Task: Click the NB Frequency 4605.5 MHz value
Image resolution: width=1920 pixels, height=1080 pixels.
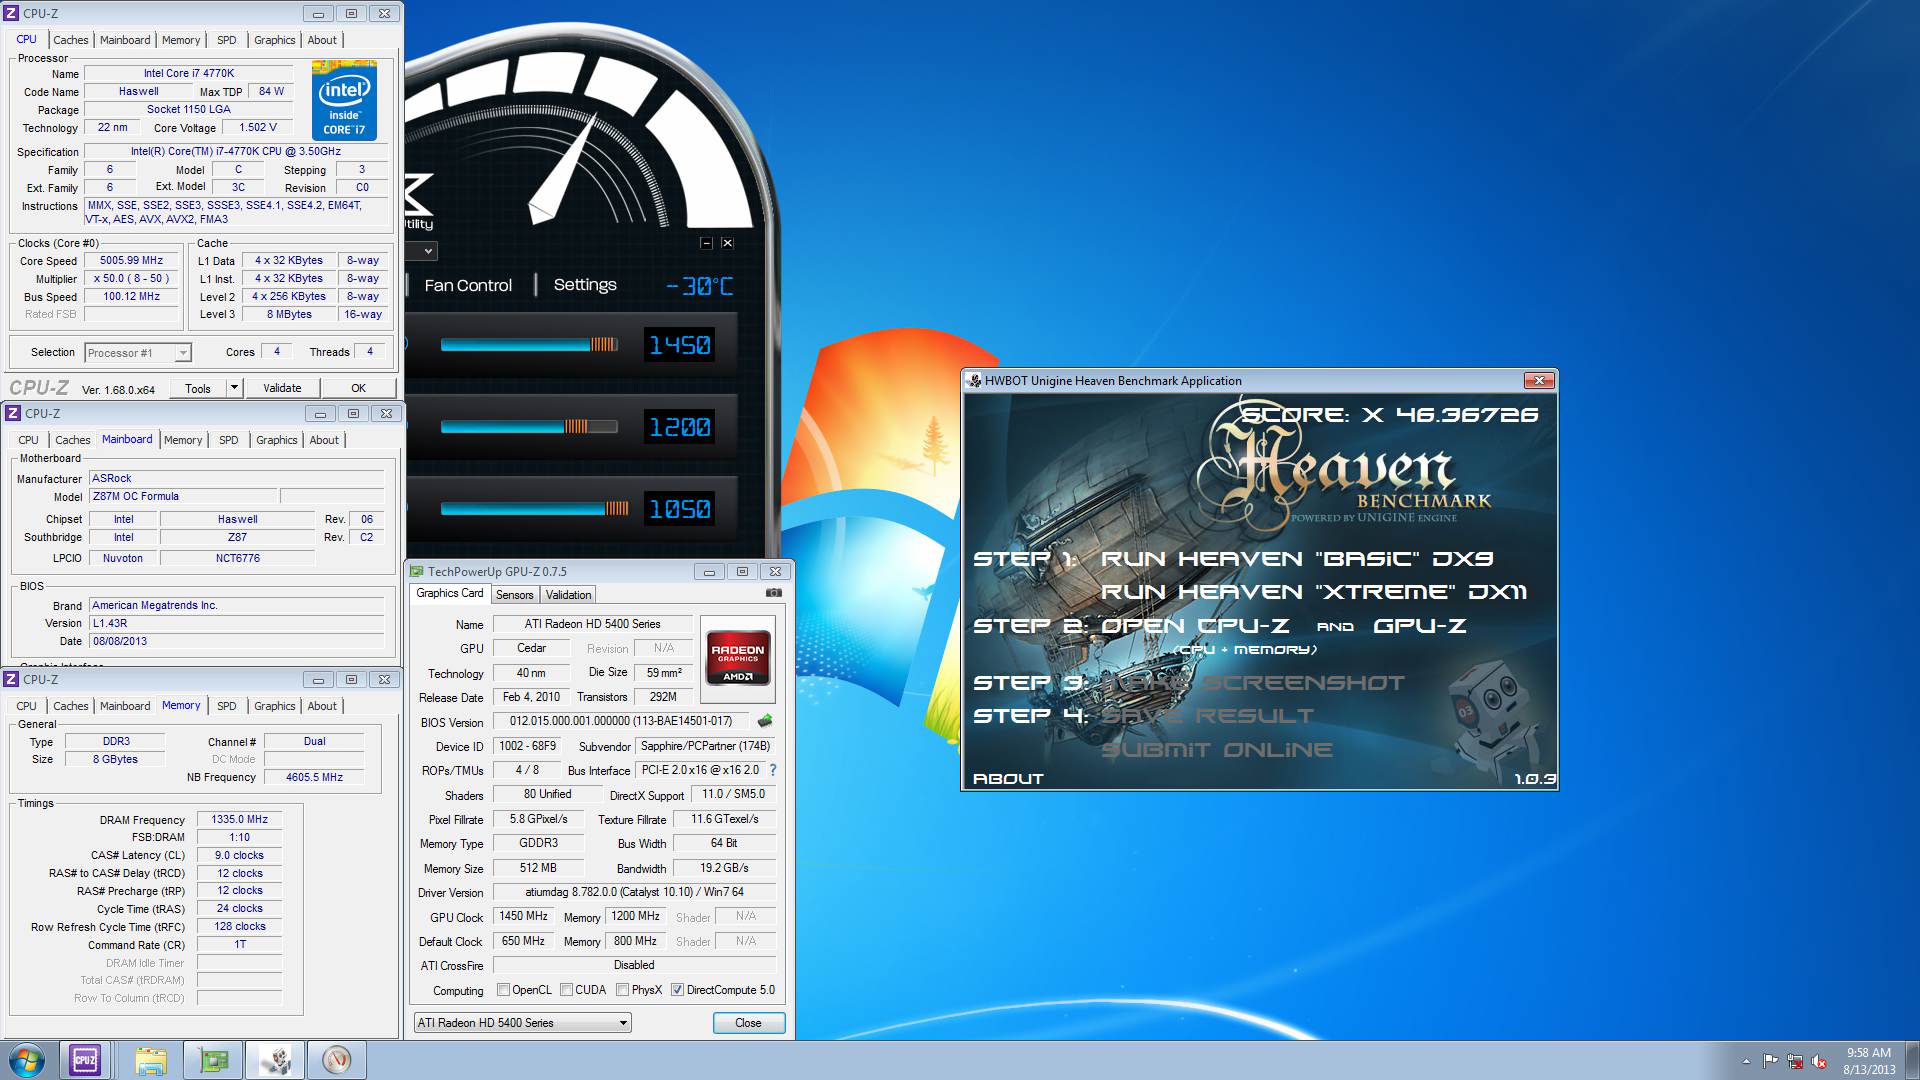Action: pos(314,777)
